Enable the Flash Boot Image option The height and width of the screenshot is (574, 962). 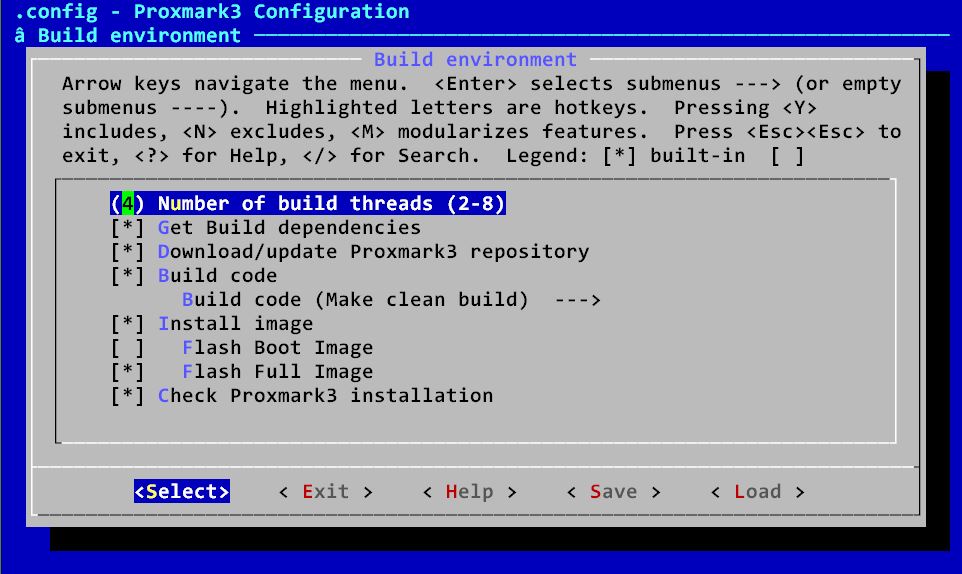click(x=128, y=348)
